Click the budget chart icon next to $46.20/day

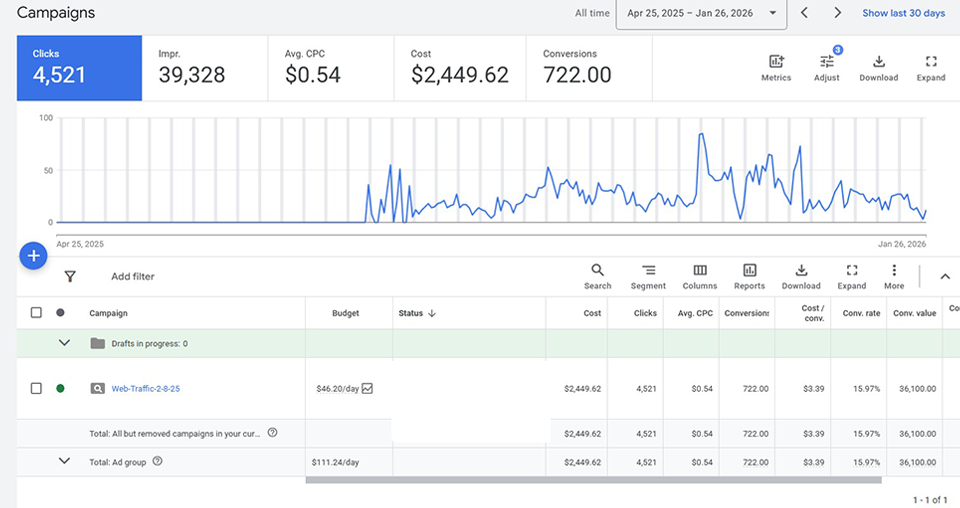click(367, 388)
